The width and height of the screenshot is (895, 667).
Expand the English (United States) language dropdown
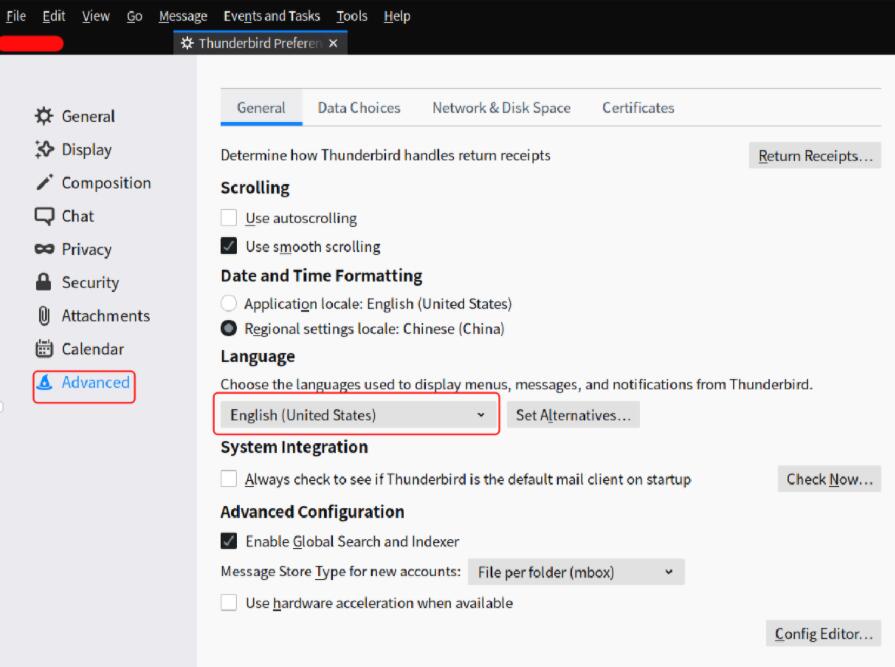click(x=357, y=415)
